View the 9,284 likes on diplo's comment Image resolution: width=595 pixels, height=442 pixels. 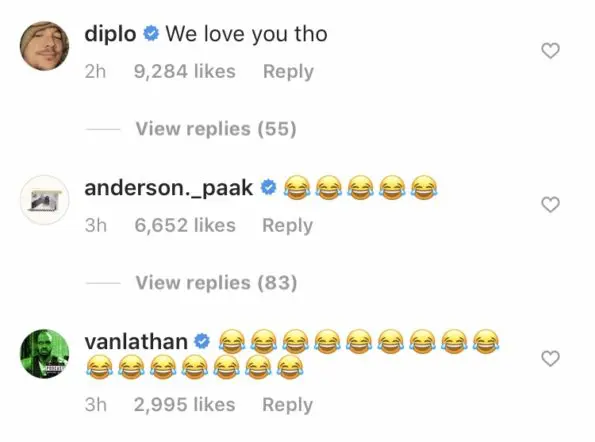185,72
